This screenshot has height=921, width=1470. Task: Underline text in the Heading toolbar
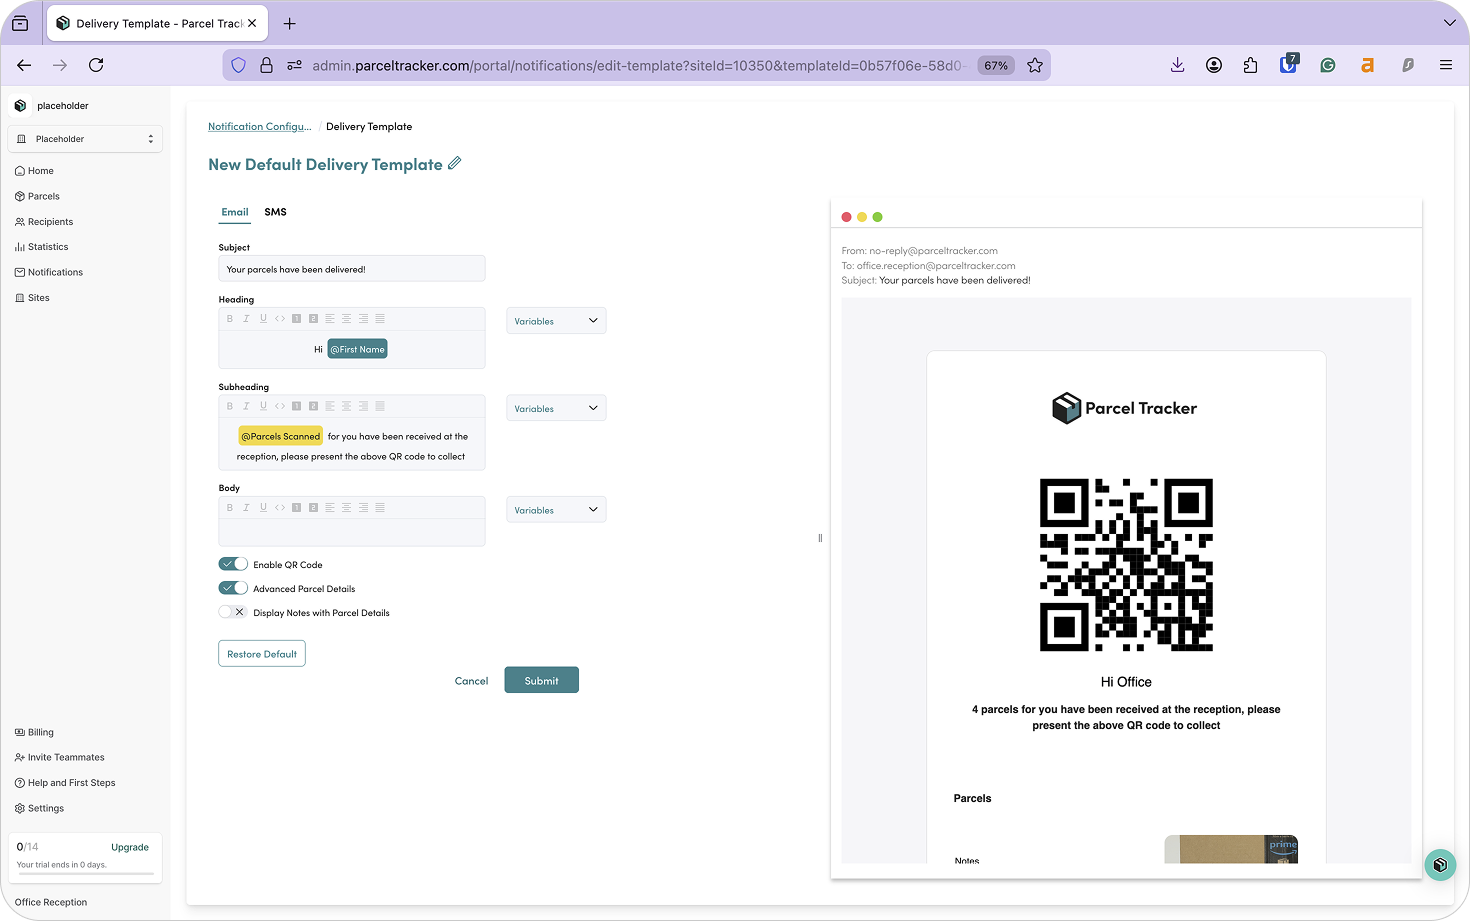tap(263, 319)
